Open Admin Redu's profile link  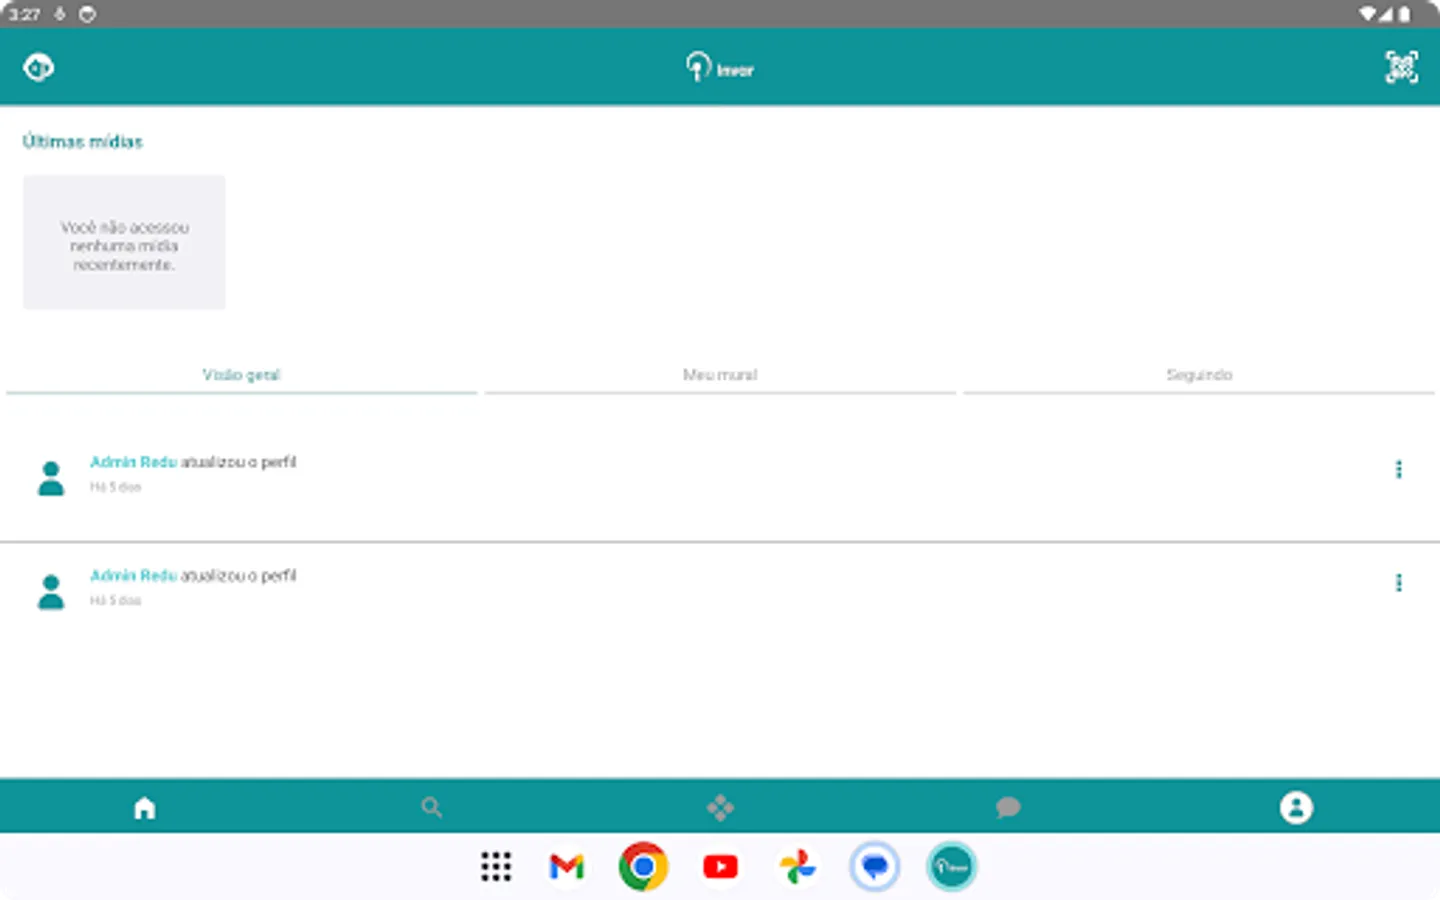(133, 461)
